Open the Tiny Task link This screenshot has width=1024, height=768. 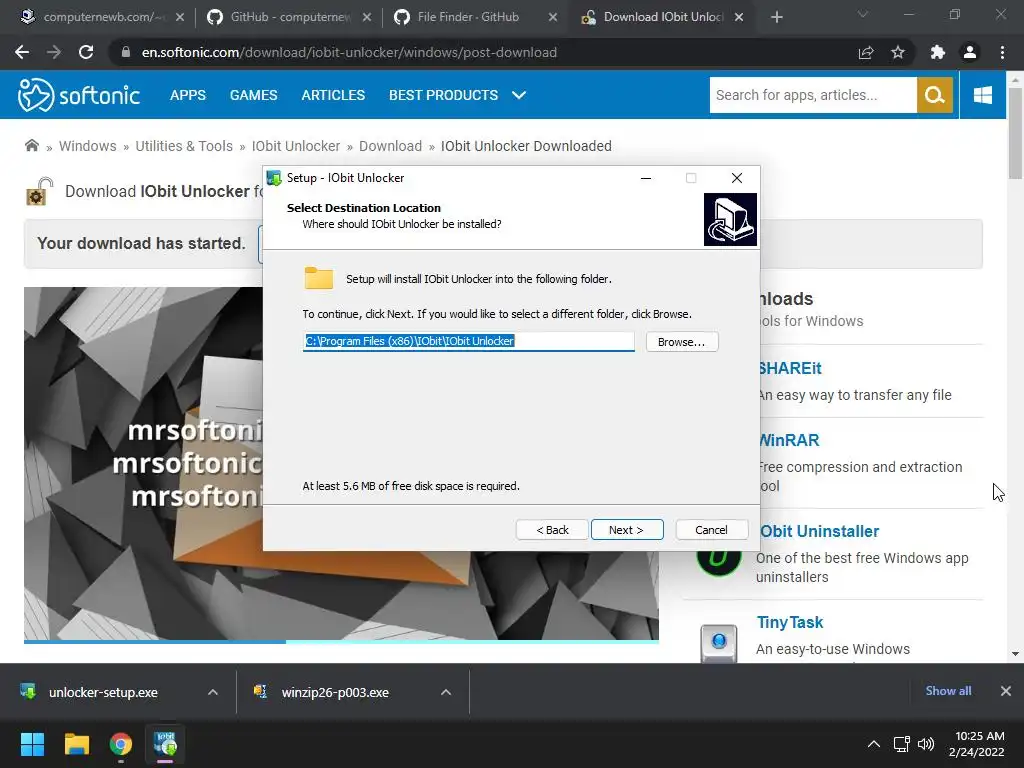(790, 622)
